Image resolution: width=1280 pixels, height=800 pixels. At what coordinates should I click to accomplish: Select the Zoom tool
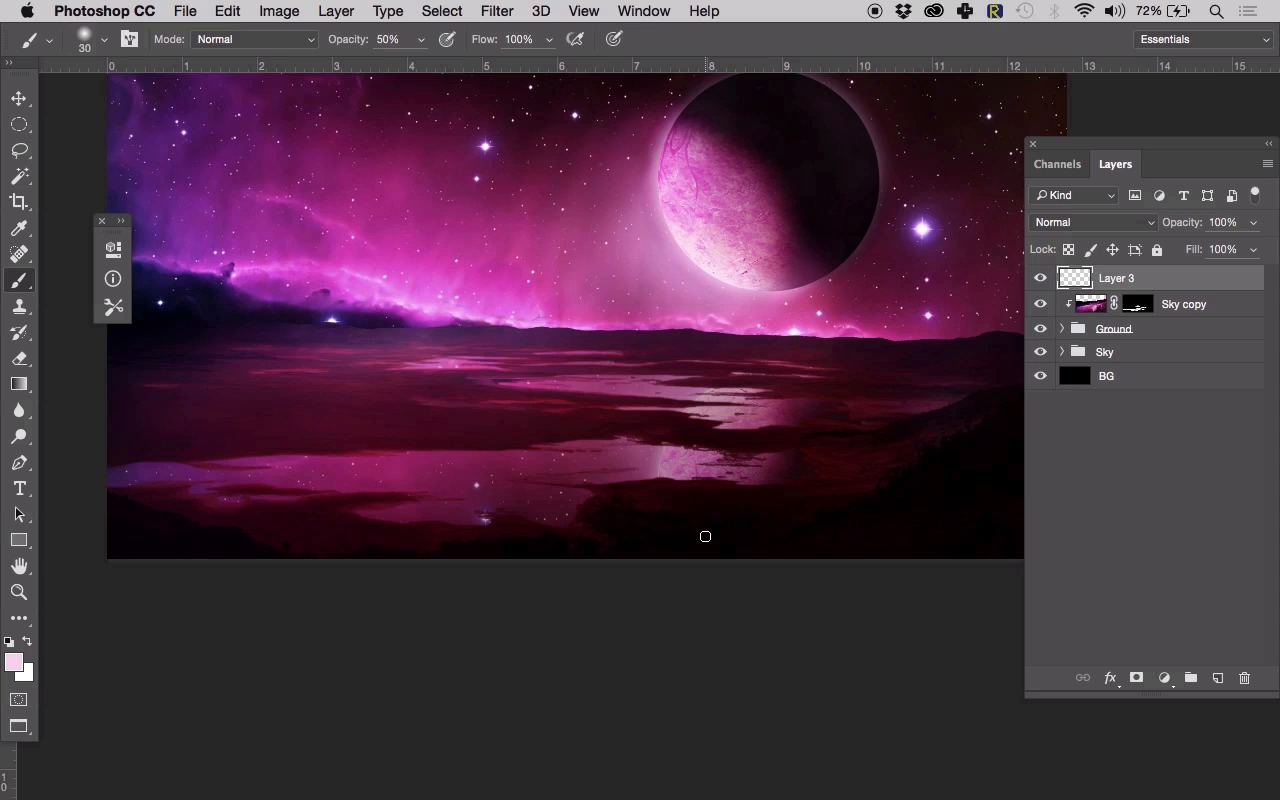pos(19,592)
